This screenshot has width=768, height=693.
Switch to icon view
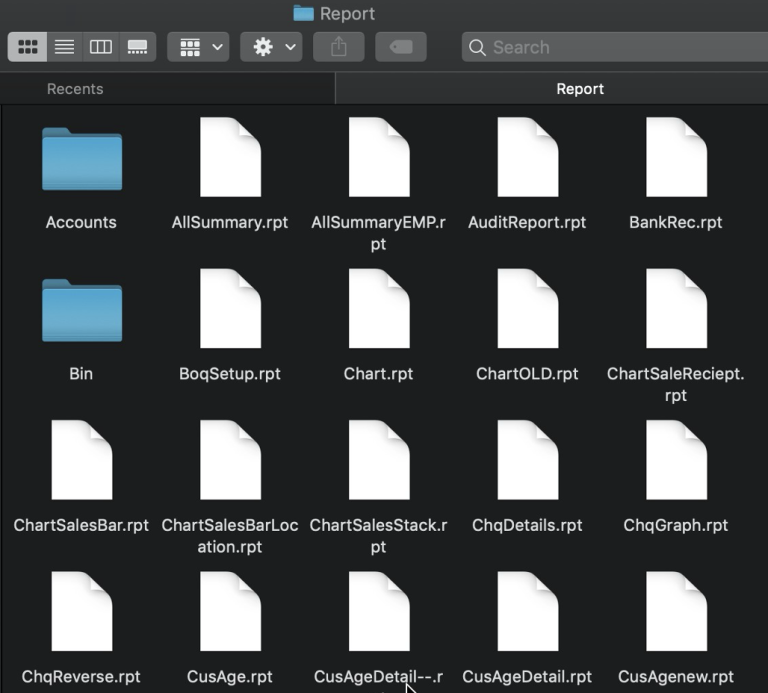(27, 47)
